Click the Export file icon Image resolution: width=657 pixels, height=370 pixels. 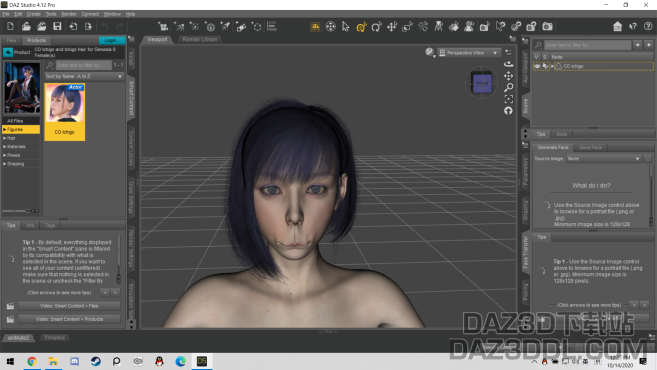coord(88,26)
